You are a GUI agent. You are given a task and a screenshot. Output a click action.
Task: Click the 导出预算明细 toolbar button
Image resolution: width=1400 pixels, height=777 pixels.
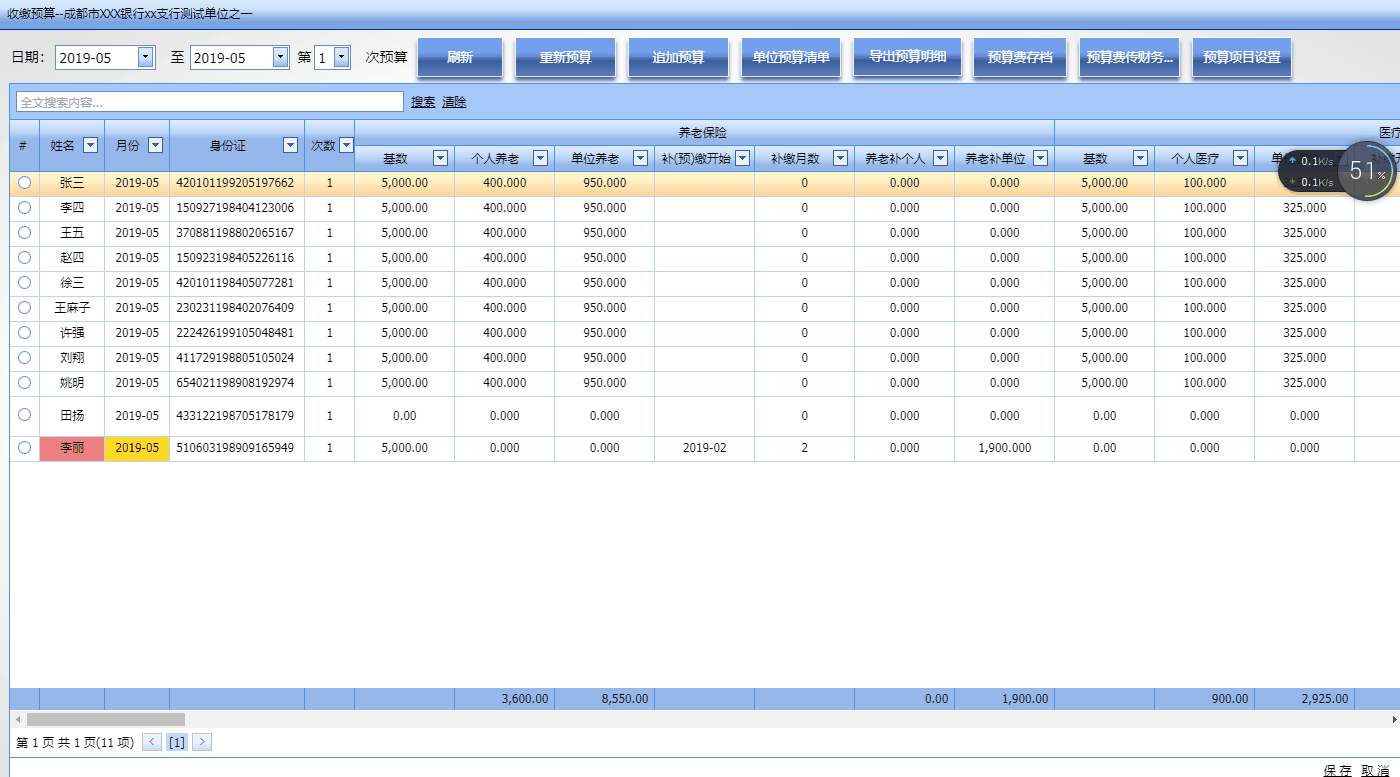tap(907, 58)
